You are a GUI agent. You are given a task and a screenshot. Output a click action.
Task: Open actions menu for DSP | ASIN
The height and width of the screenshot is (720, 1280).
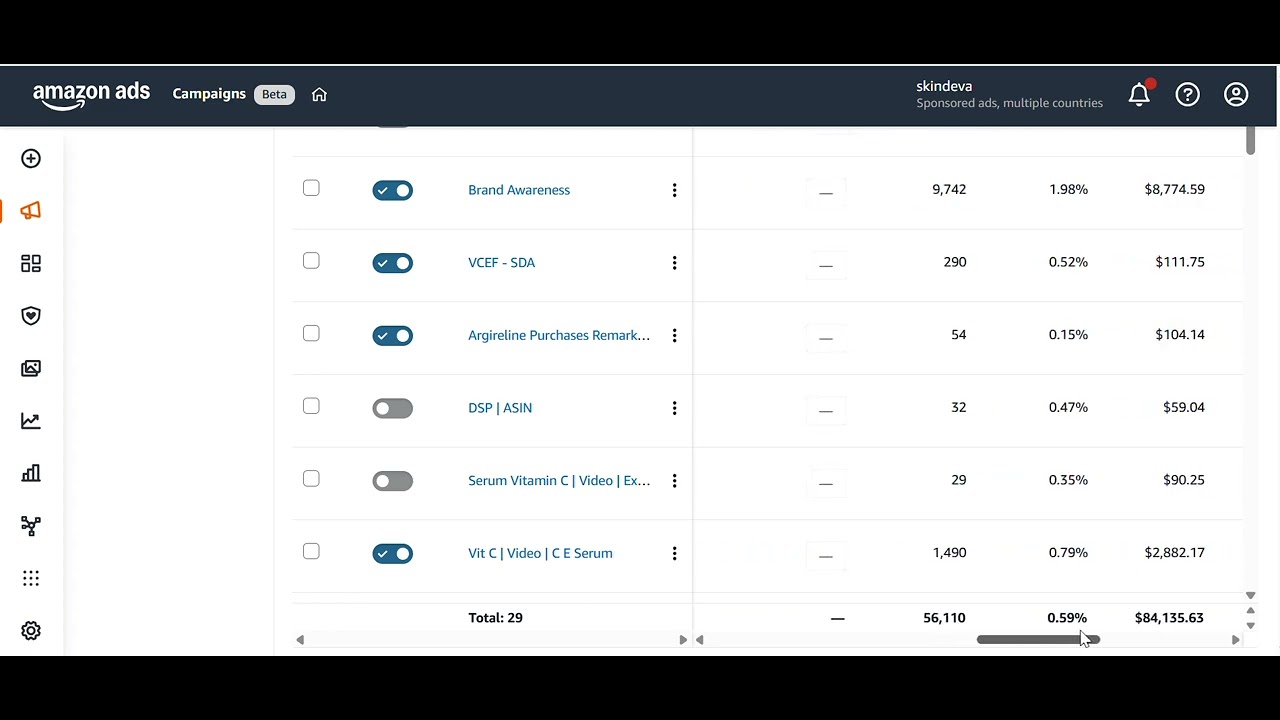[x=674, y=408]
